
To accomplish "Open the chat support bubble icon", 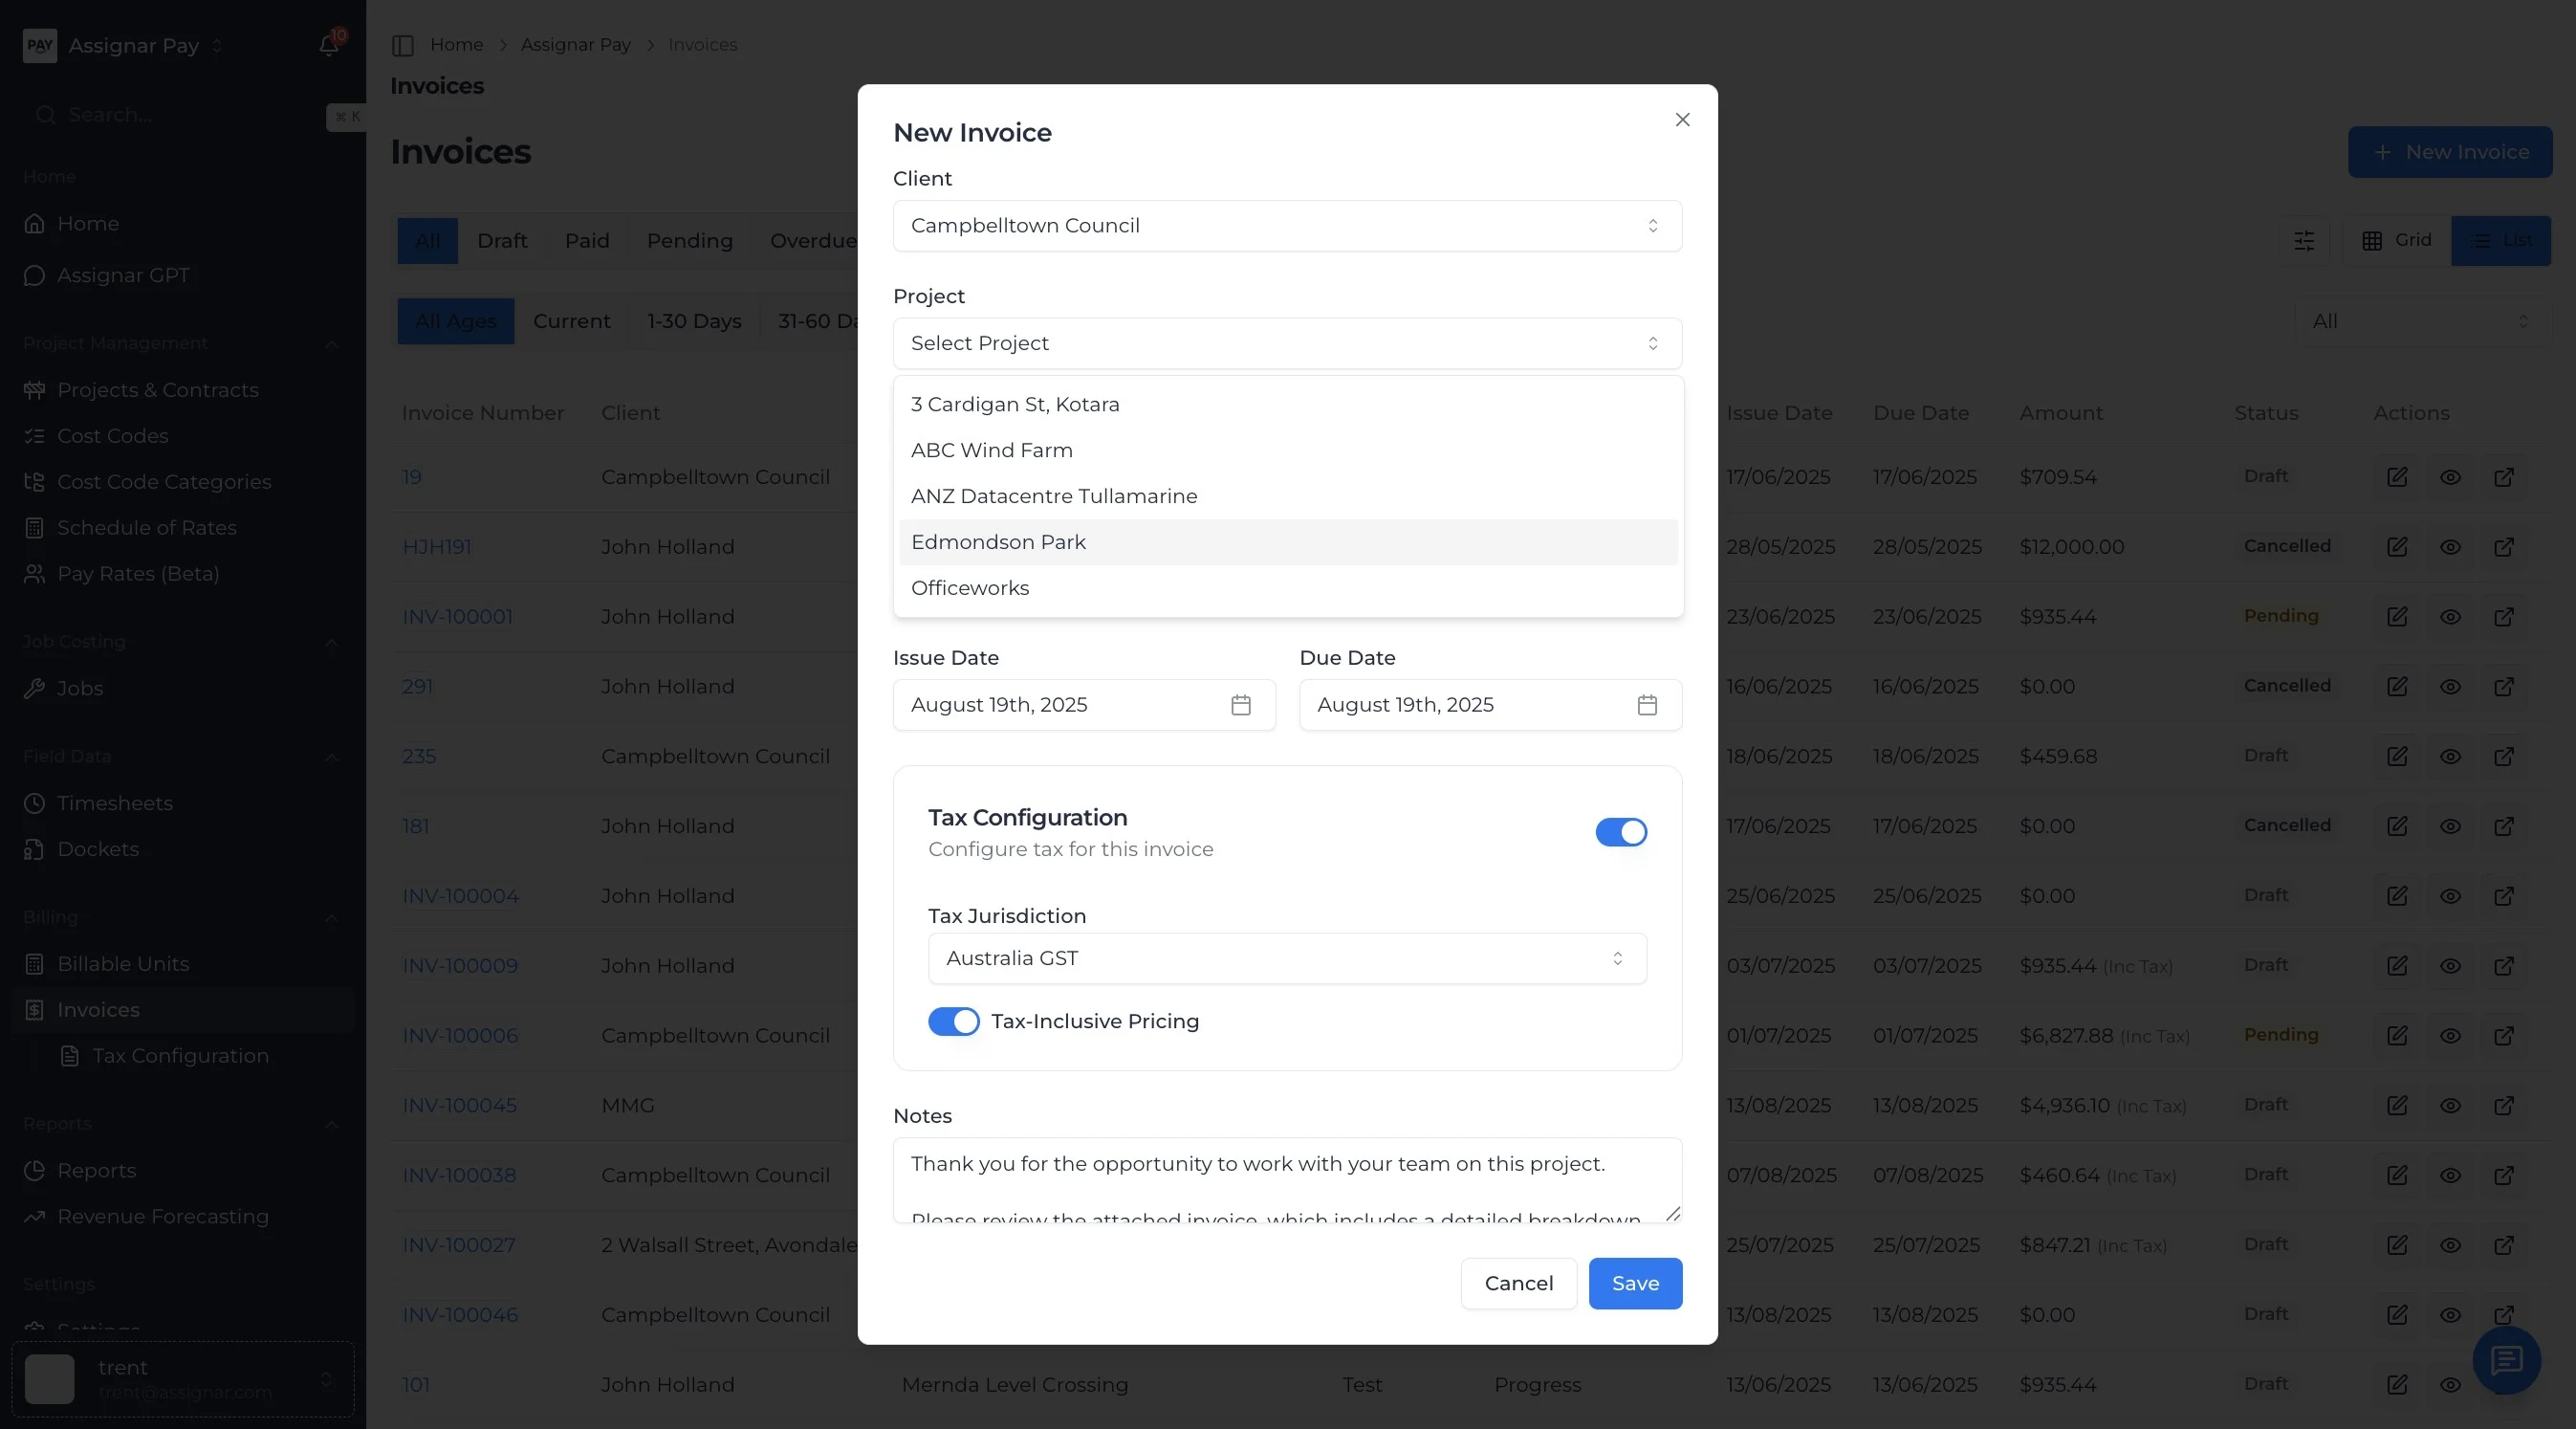I will [2506, 1360].
